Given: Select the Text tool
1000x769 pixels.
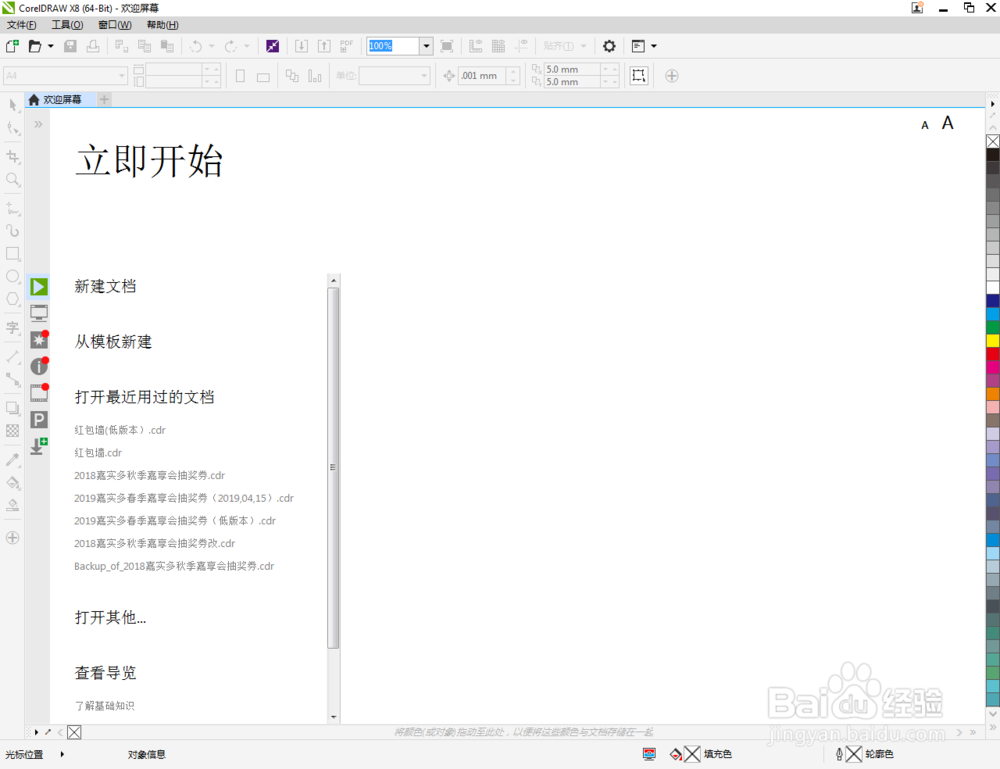Looking at the screenshot, I should (x=13, y=328).
